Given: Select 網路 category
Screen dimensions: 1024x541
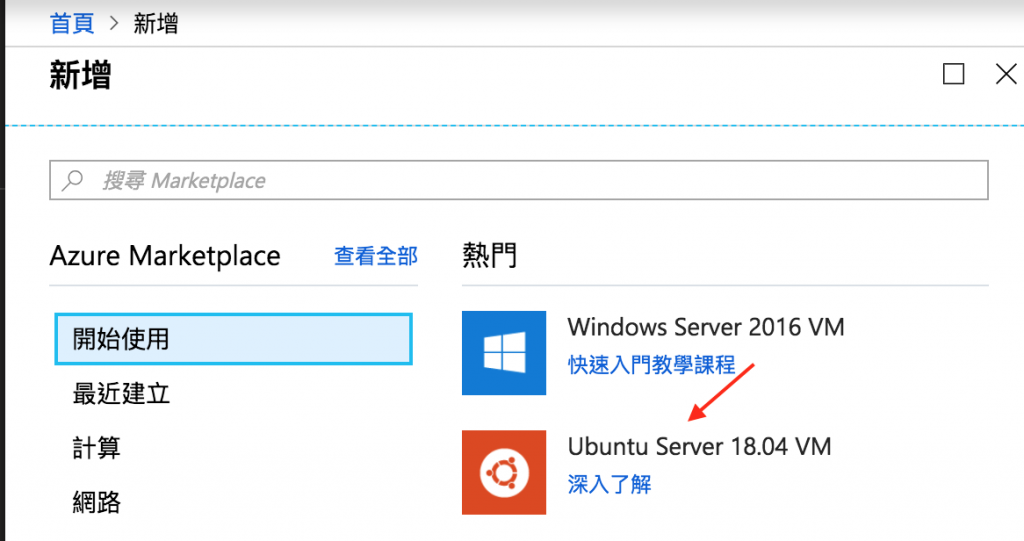Looking at the screenshot, I should pos(97,502).
